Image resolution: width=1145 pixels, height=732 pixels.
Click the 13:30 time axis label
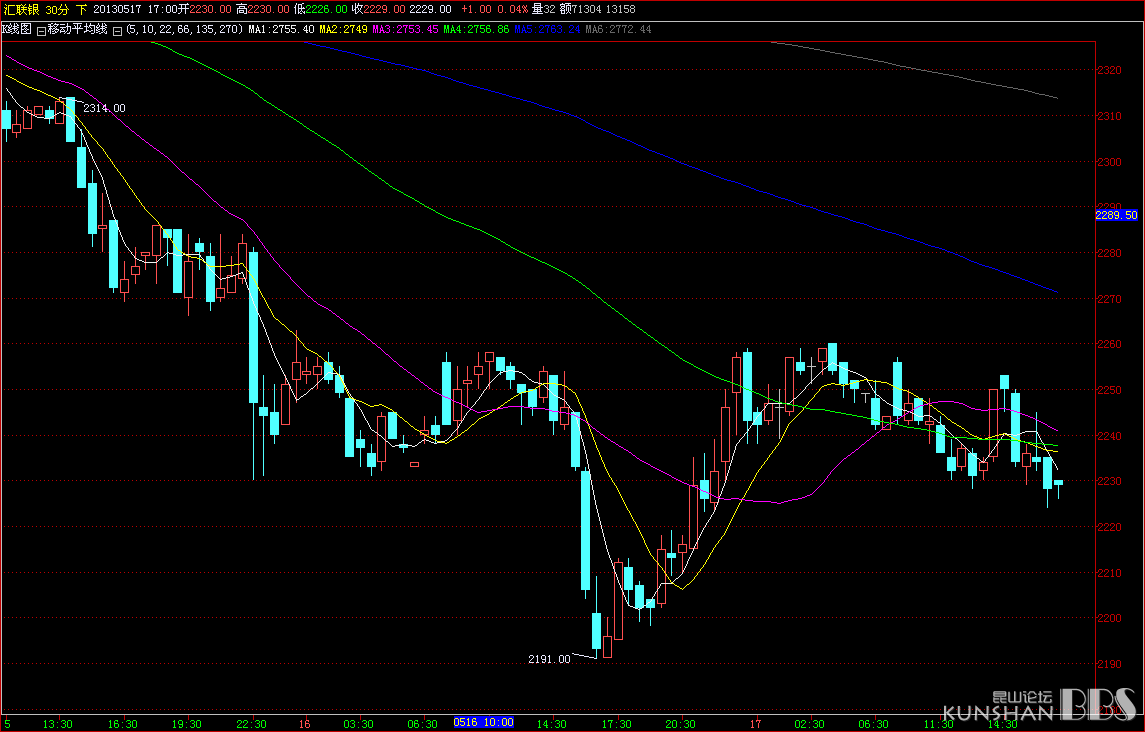pyautogui.click(x=58, y=724)
